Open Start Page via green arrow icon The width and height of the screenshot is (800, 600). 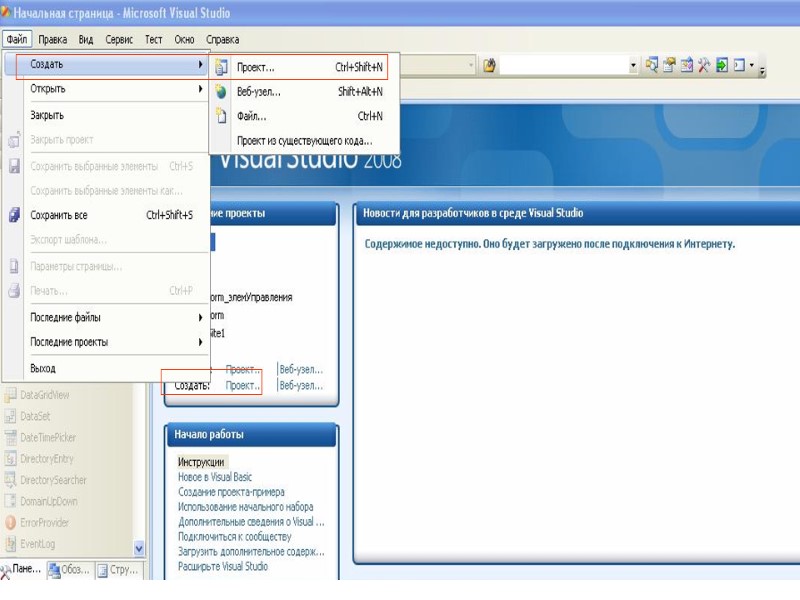[x=721, y=65]
